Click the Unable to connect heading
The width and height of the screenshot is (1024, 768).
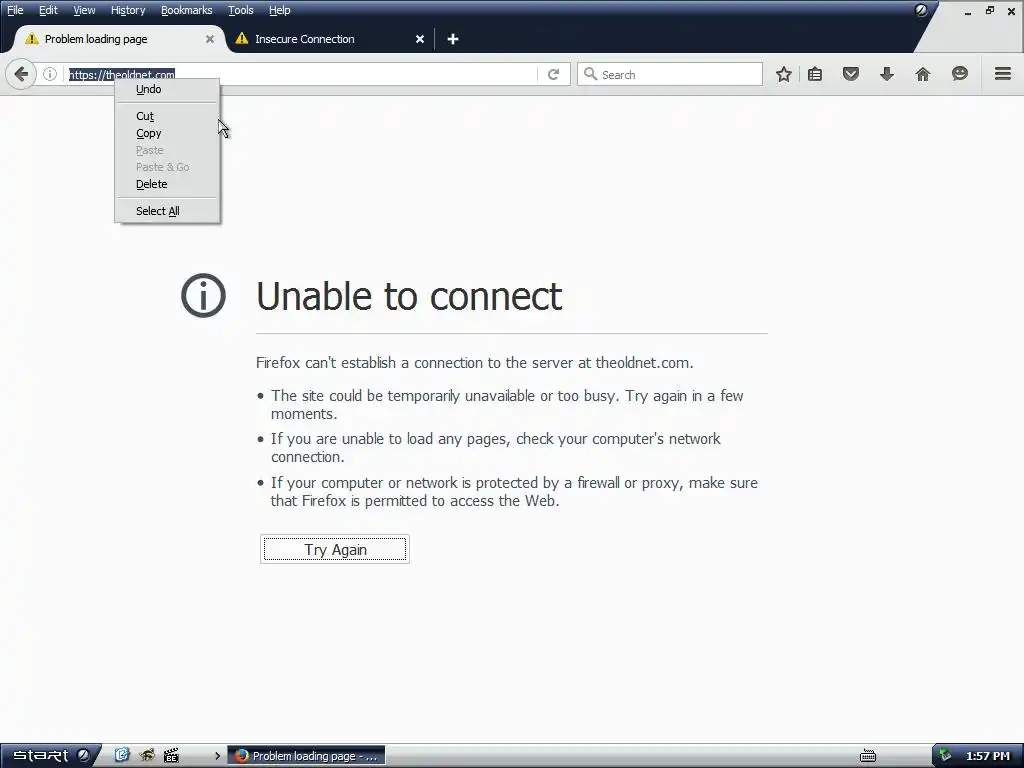[409, 296]
